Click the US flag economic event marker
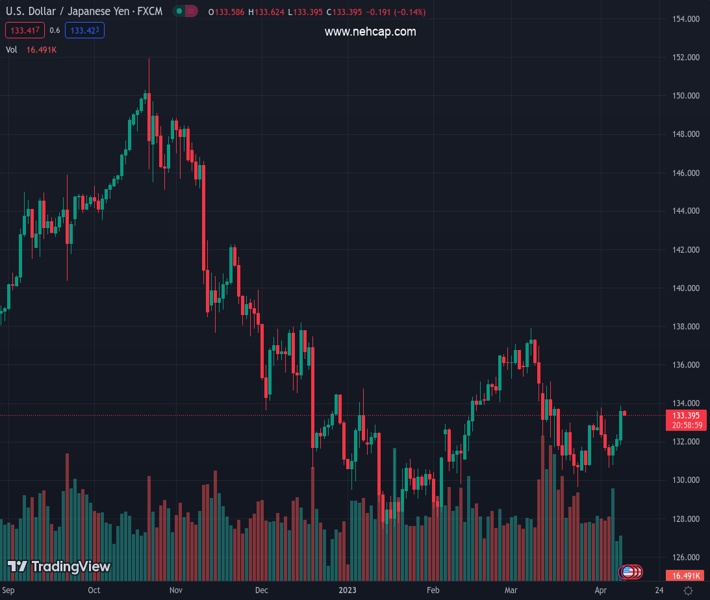The image size is (710, 600). [x=628, y=572]
